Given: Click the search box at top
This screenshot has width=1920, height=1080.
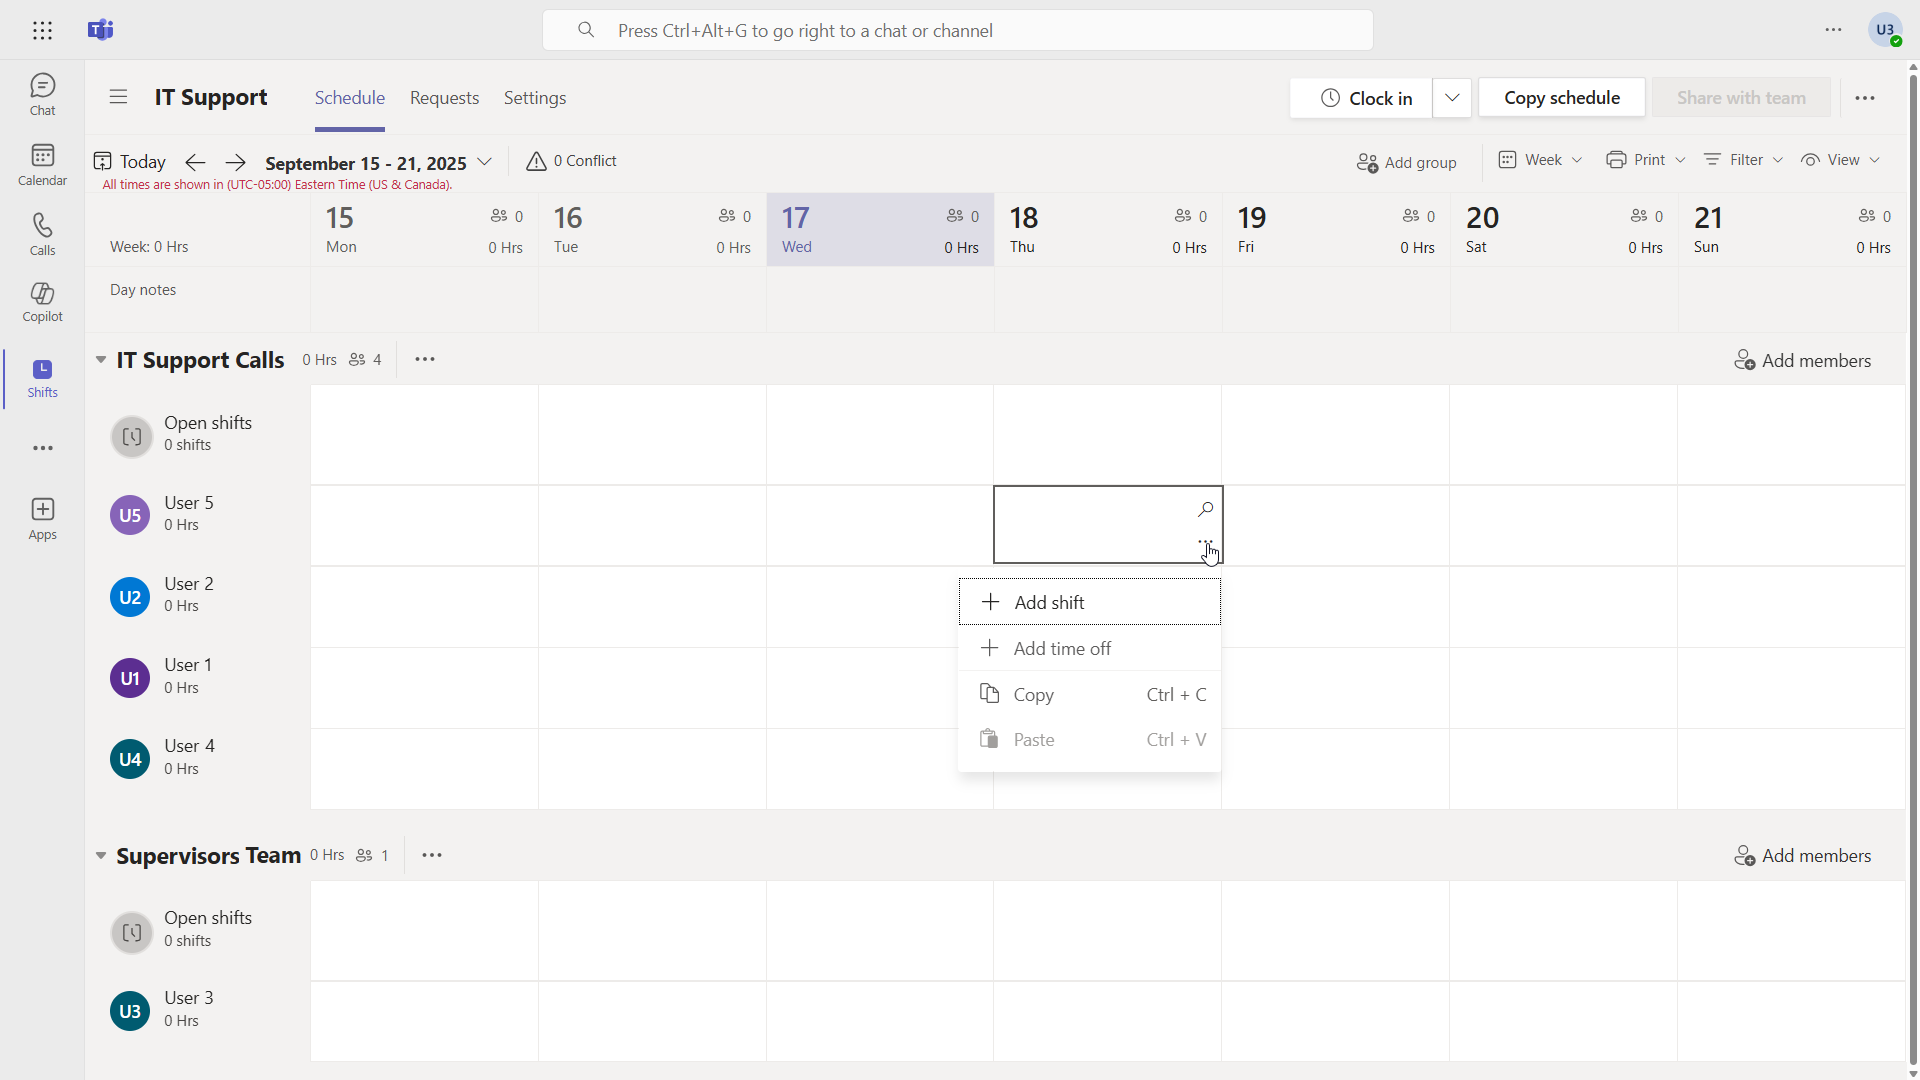Looking at the screenshot, I should point(957,30).
